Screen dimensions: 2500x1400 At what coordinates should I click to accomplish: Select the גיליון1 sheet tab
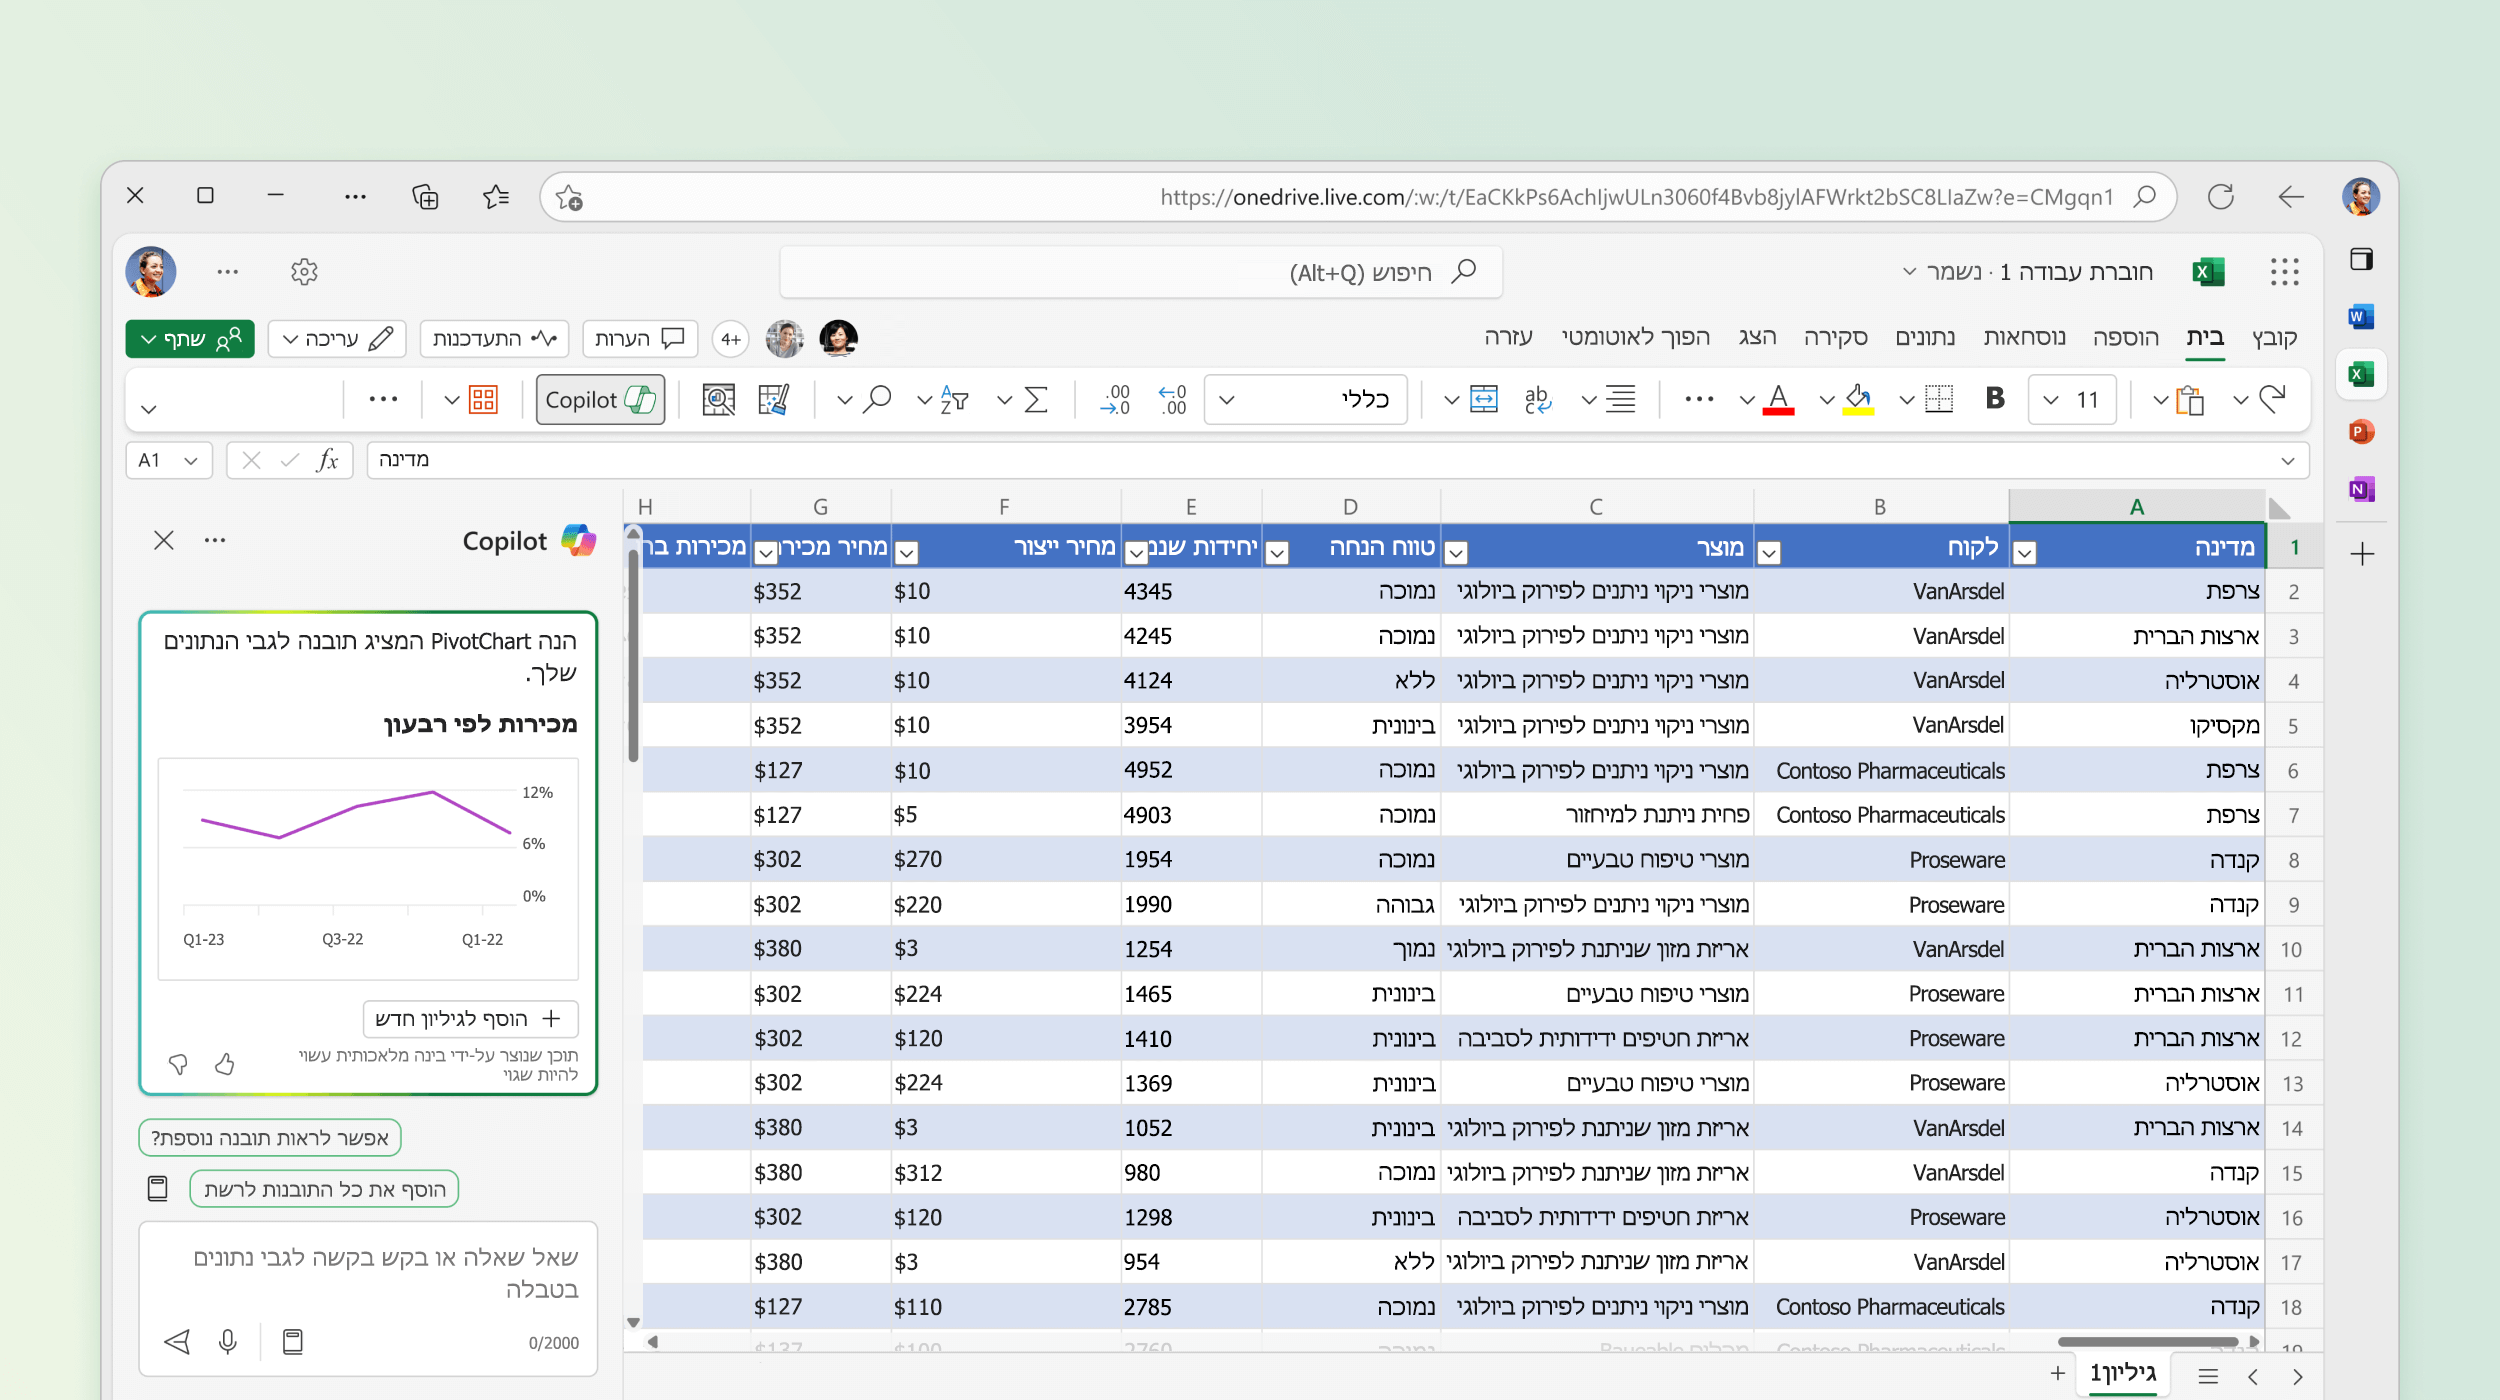pos(2122,1374)
